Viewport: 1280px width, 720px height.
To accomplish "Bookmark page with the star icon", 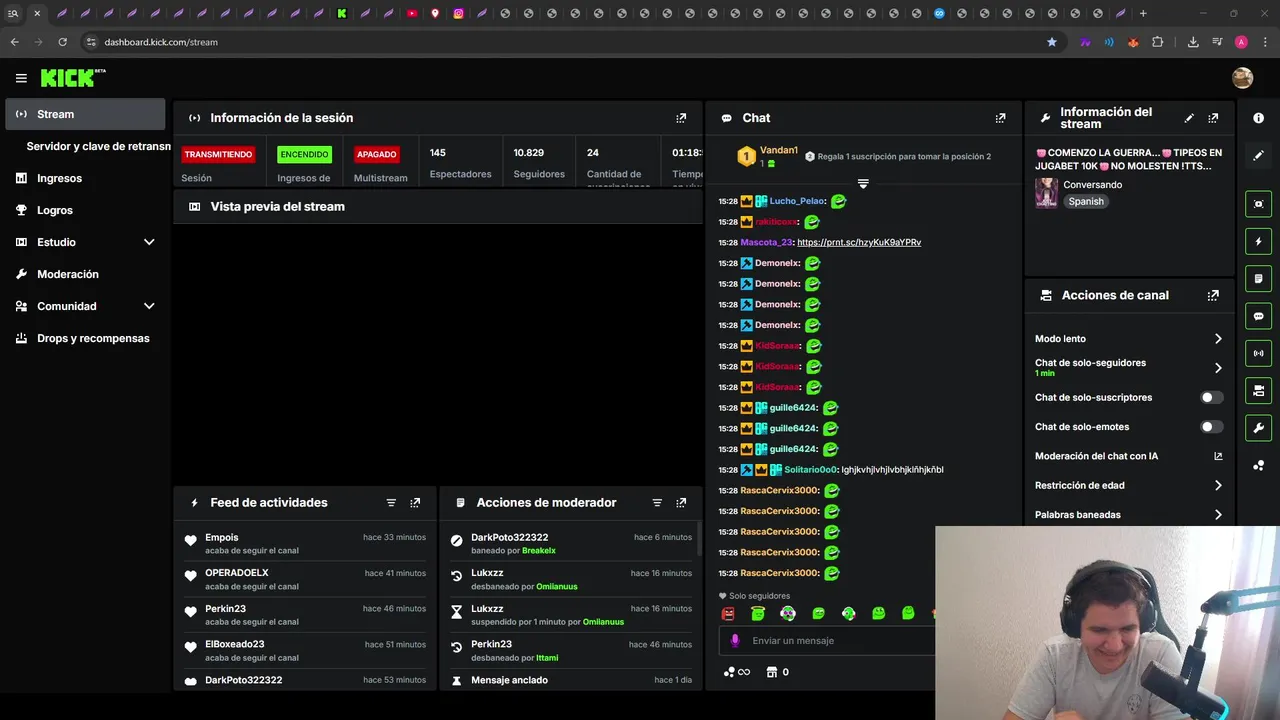I will 1051,42.
